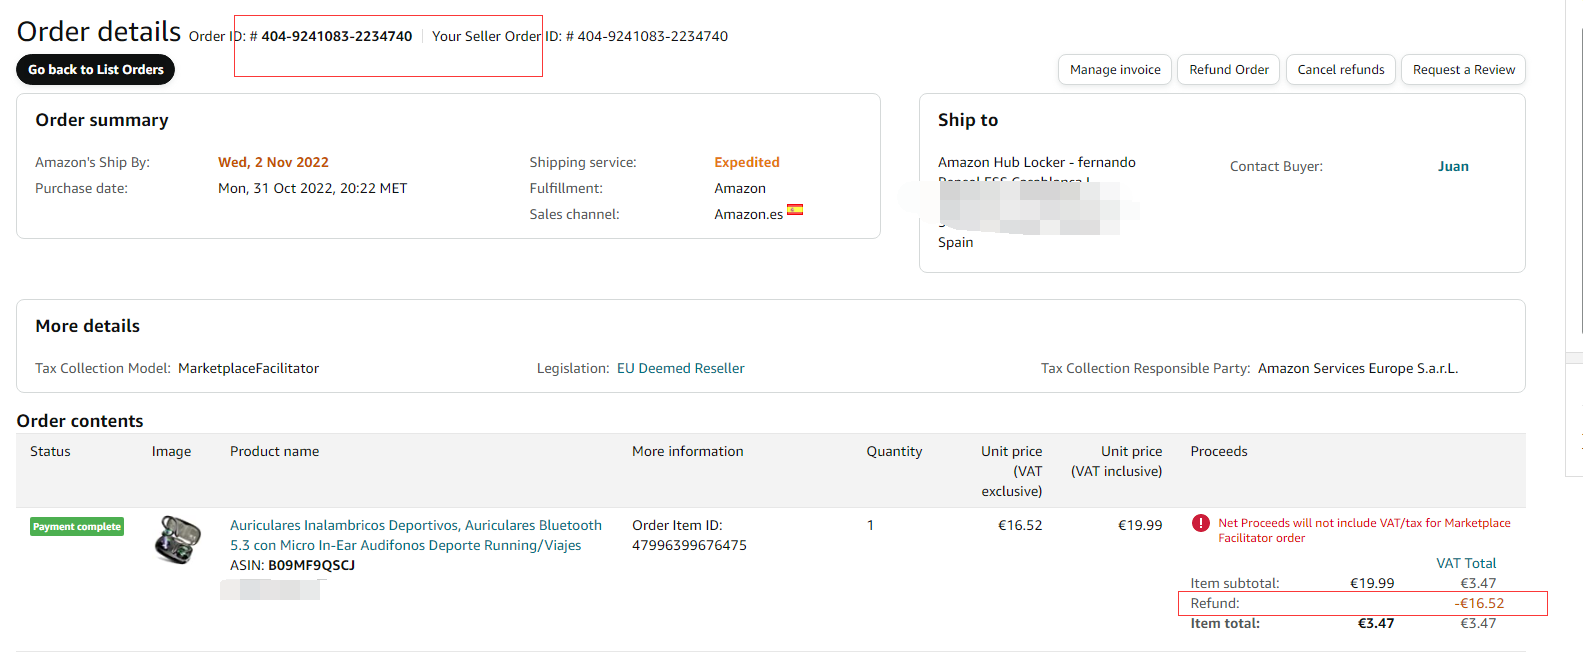
Task: Contact buyer Juan via name link
Action: pos(1453,167)
